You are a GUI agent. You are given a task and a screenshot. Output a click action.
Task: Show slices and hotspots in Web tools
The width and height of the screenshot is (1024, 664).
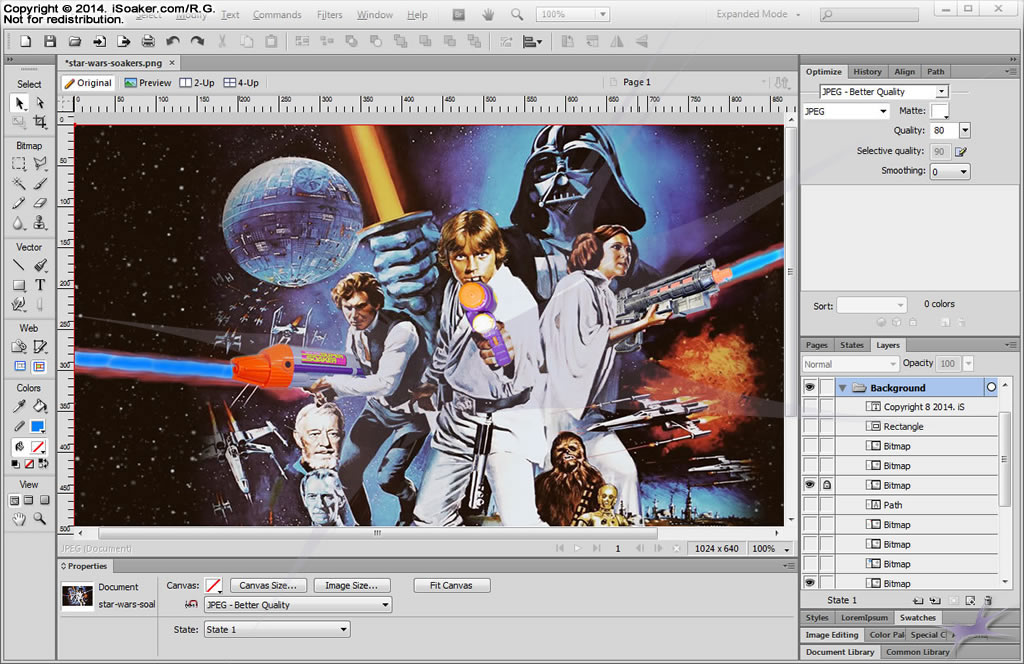39,366
